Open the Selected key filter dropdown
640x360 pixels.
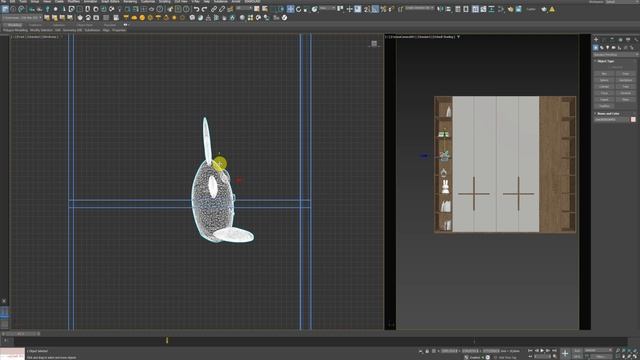click(x=598, y=350)
